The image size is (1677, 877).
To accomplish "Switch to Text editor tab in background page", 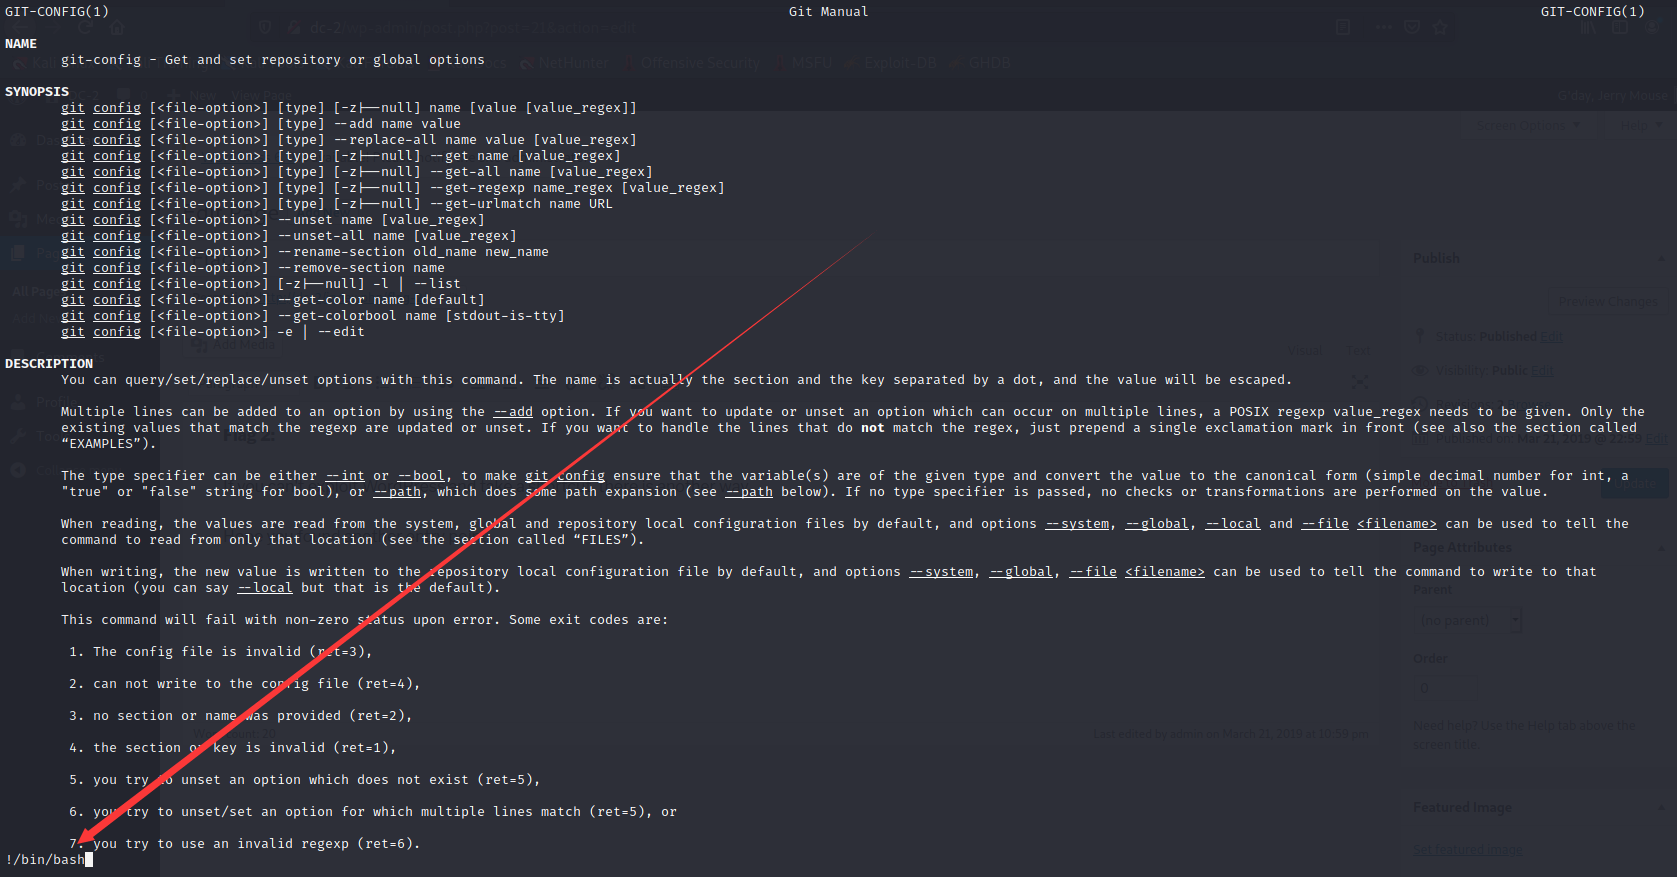I will coord(1358,351).
